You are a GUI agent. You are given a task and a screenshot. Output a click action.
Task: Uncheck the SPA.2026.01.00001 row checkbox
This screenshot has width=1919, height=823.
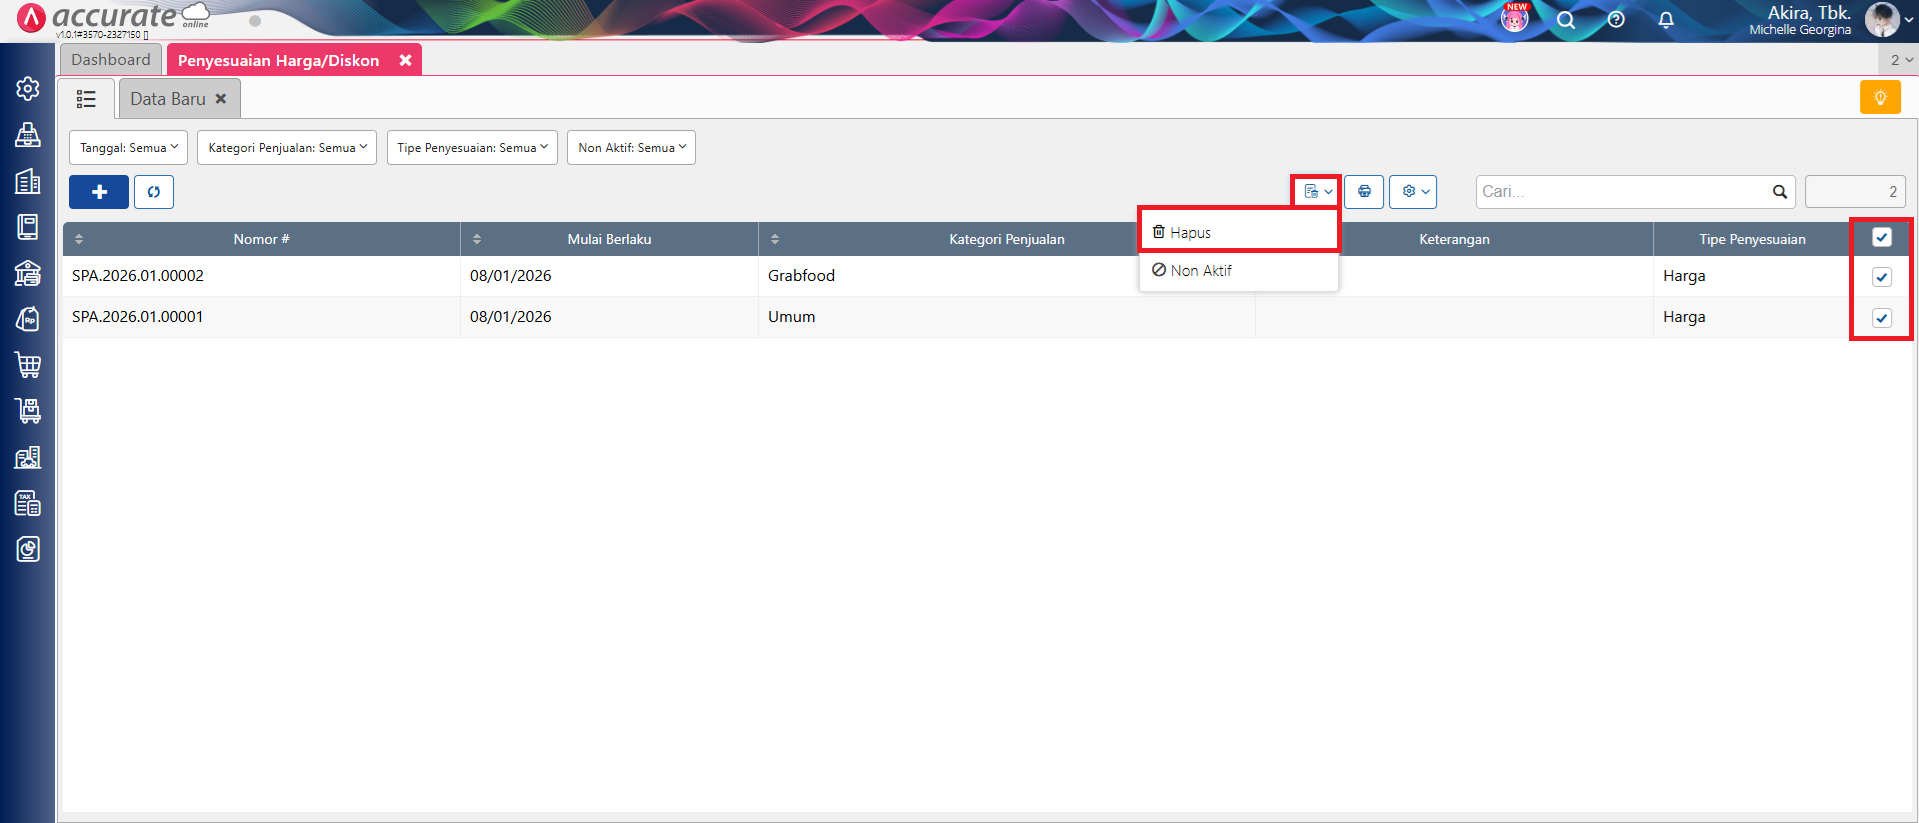(x=1881, y=318)
